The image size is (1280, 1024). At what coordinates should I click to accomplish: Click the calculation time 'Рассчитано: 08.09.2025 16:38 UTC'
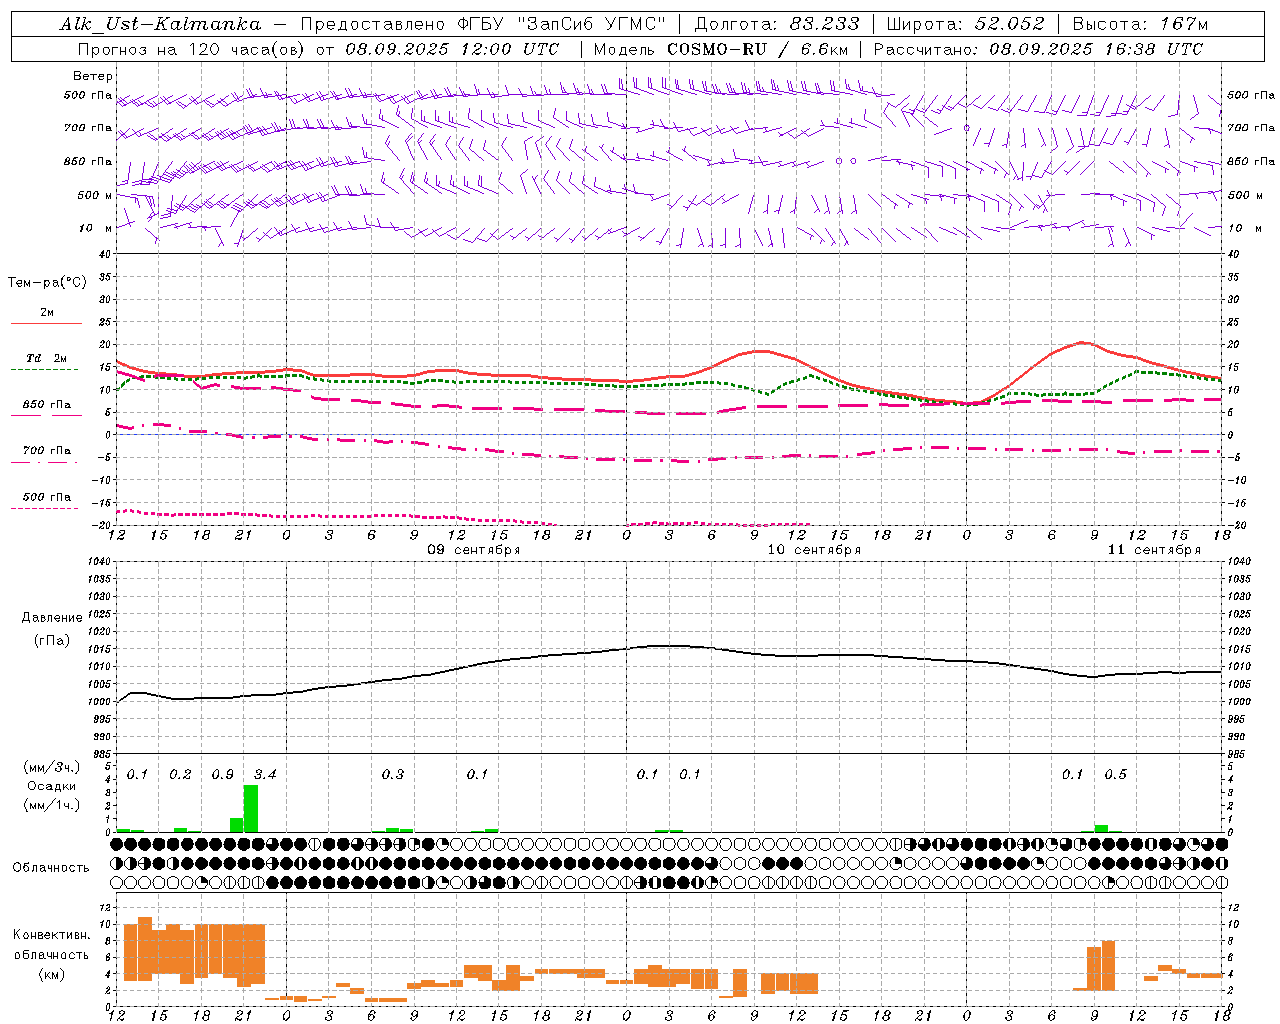(1038, 49)
